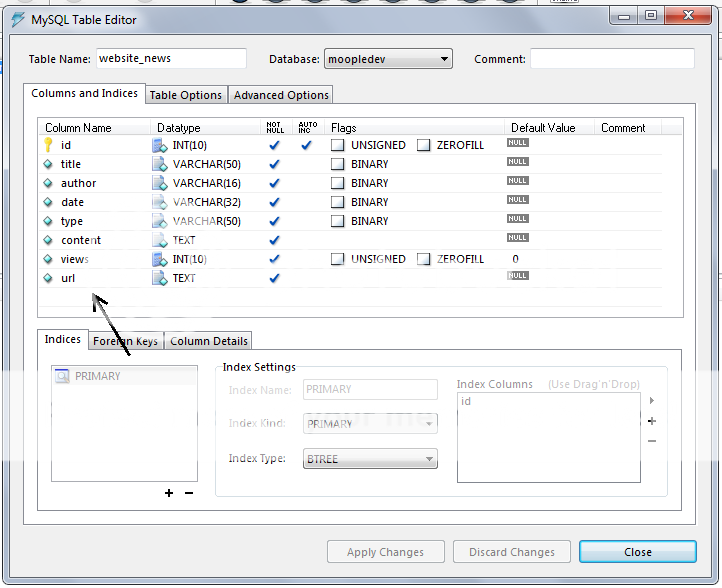The height and width of the screenshot is (588, 722).
Task: Click the PRIMARY index icon in the list
Action: [x=62, y=376]
